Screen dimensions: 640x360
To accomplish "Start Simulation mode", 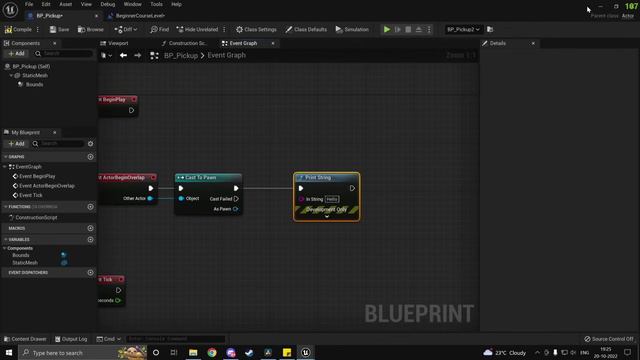I will [x=352, y=29].
